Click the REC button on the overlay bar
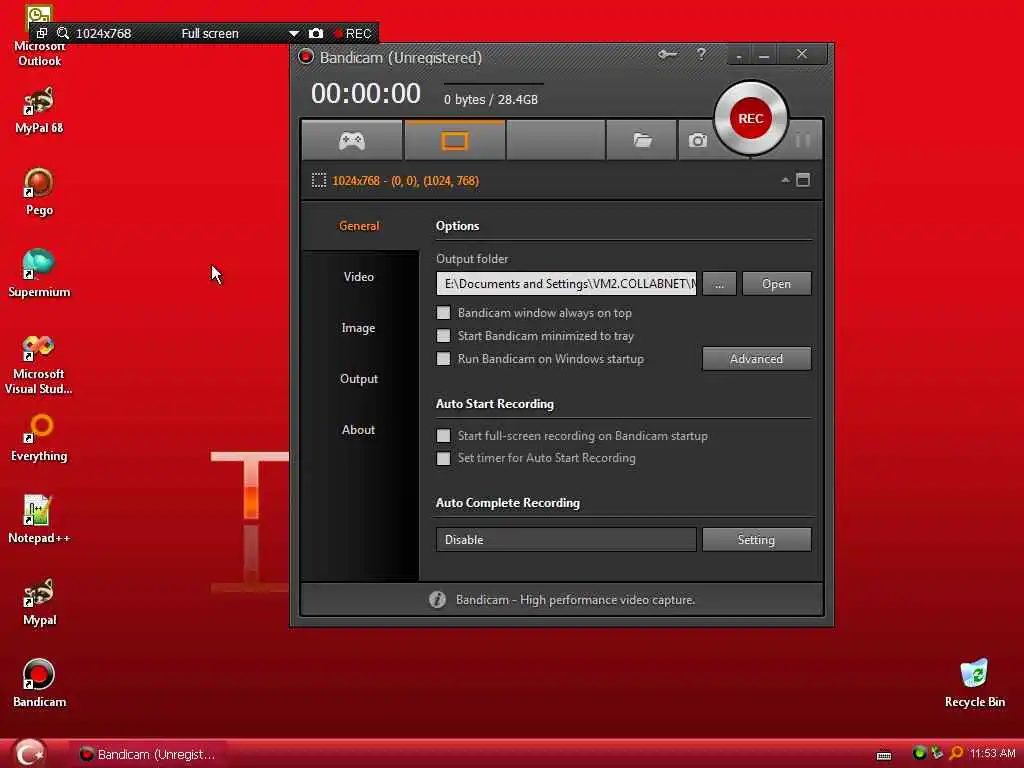The height and width of the screenshot is (768, 1024). tap(353, 33)
